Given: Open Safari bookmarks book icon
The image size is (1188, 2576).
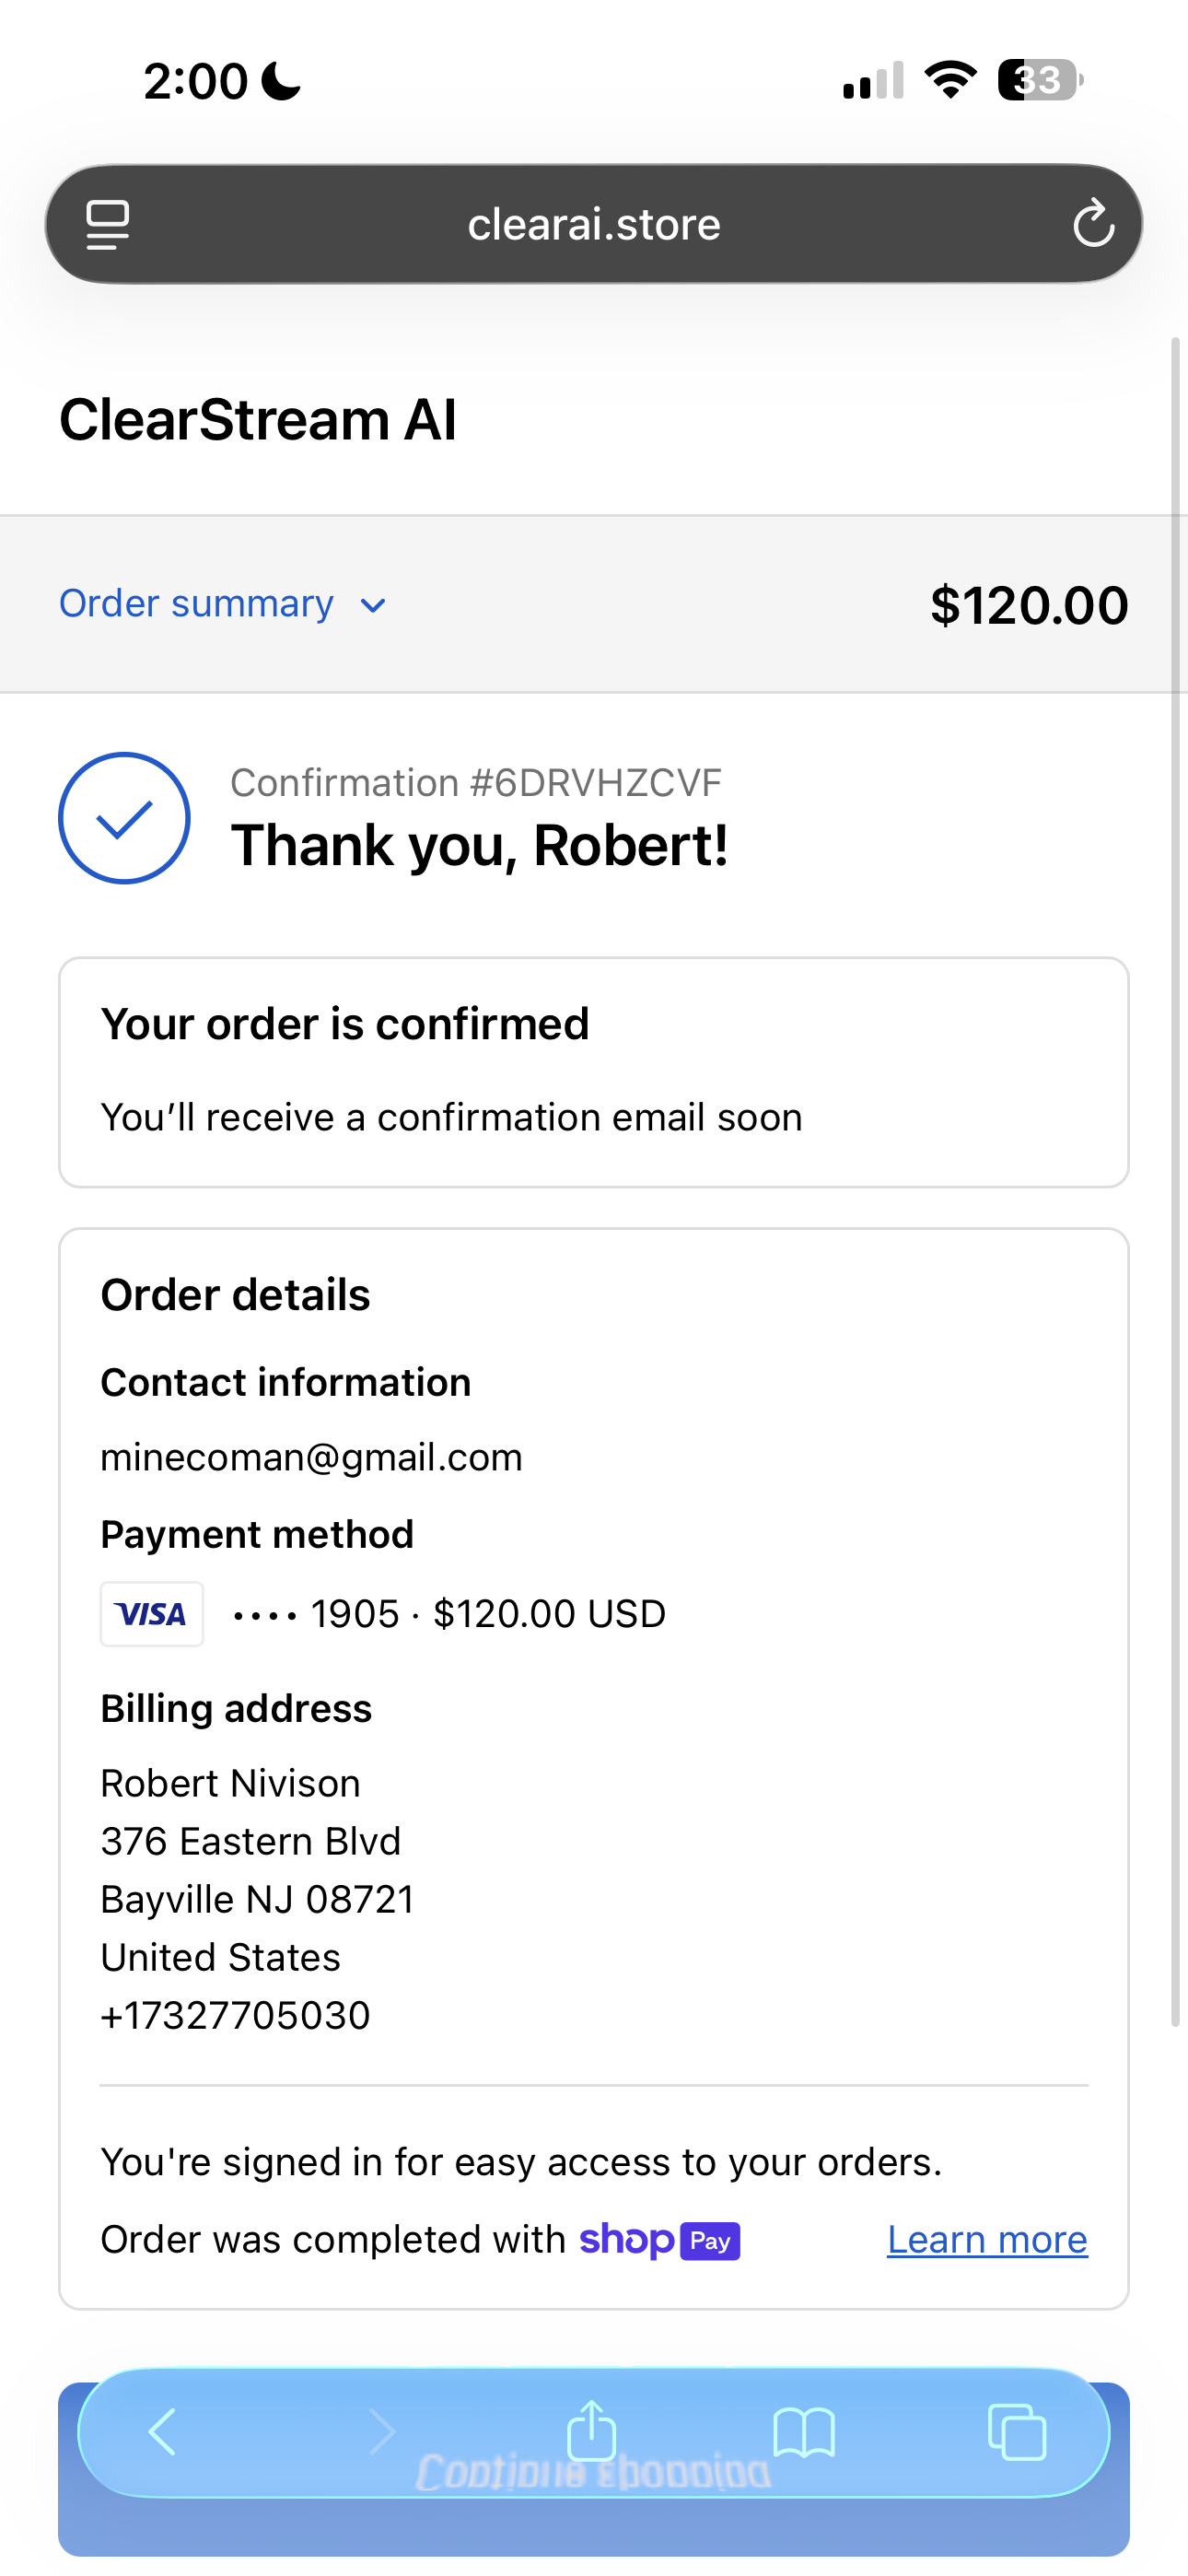Looking at the screenshot, I should click(804, 2432).
